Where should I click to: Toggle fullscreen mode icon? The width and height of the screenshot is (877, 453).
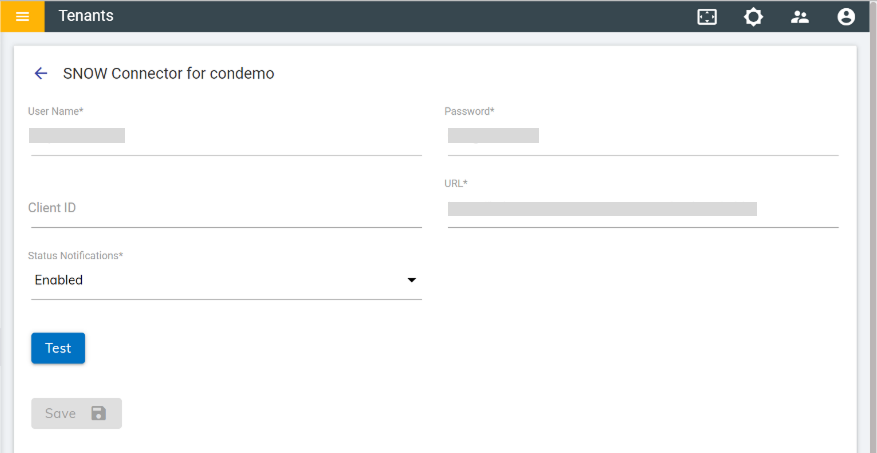pyautogui.click(x=707, y=17)
